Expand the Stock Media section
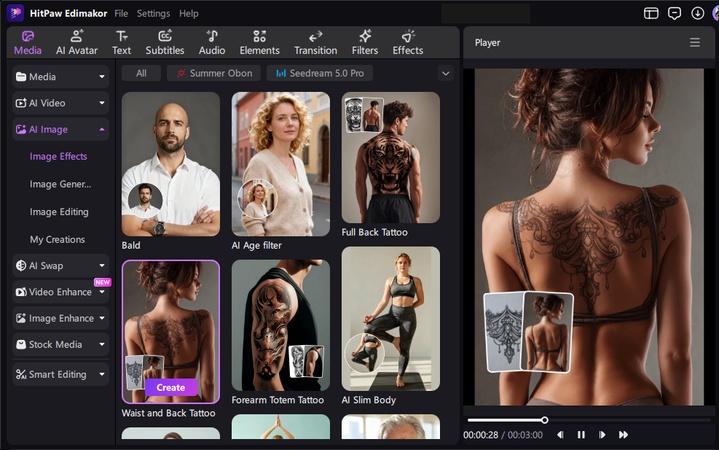Image resolution: width=719 pixels, height=450 pixels. [61, 344]
